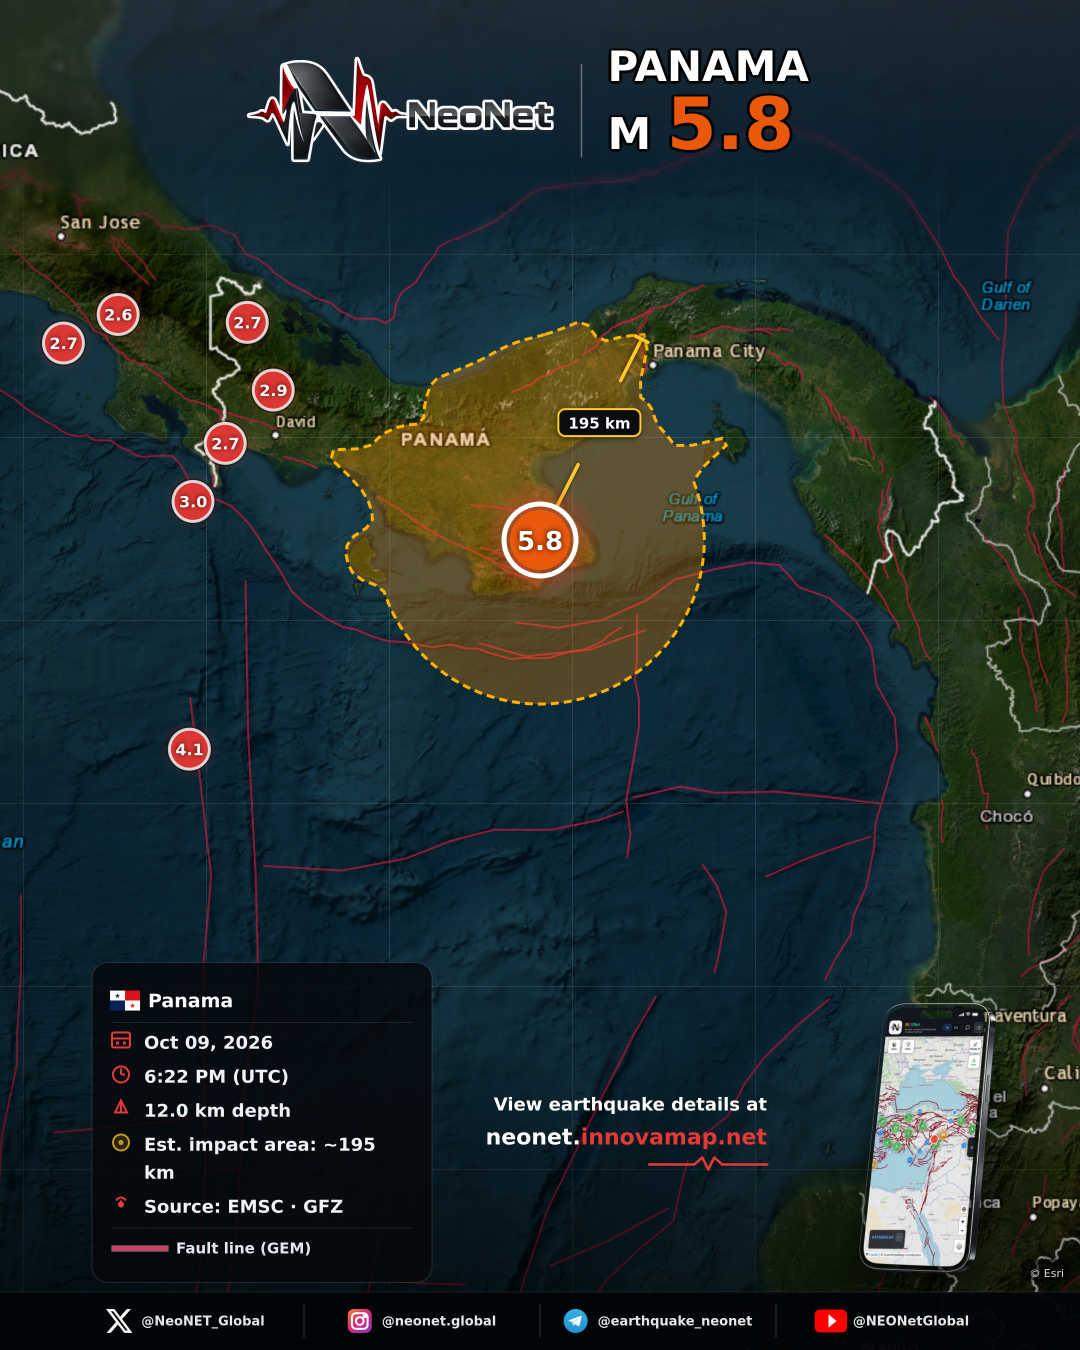1080x1350 pixels.
Task: Open the @neonet.global handle
Action: click(x=439, y=1321)
